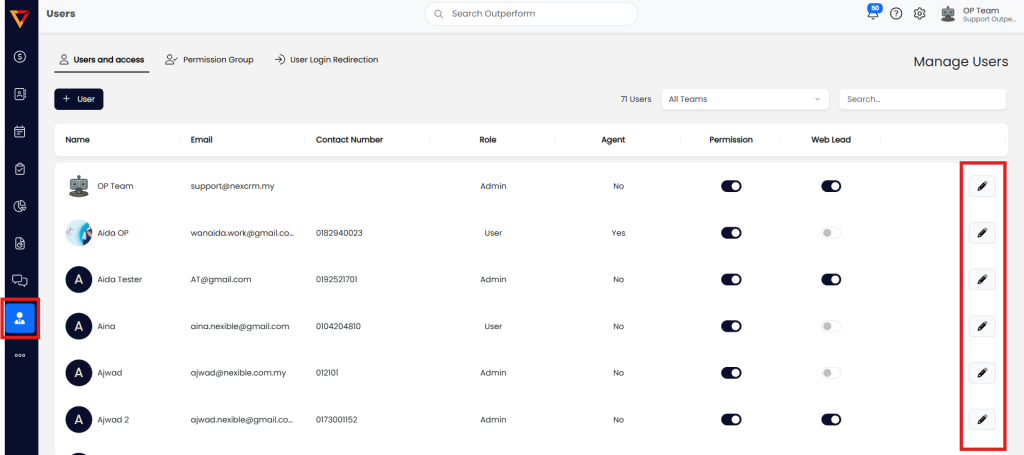This screenshot has height=455, width=1024.
Task: Expand the three-dots more sidebar menu
Action: (19, 355)
